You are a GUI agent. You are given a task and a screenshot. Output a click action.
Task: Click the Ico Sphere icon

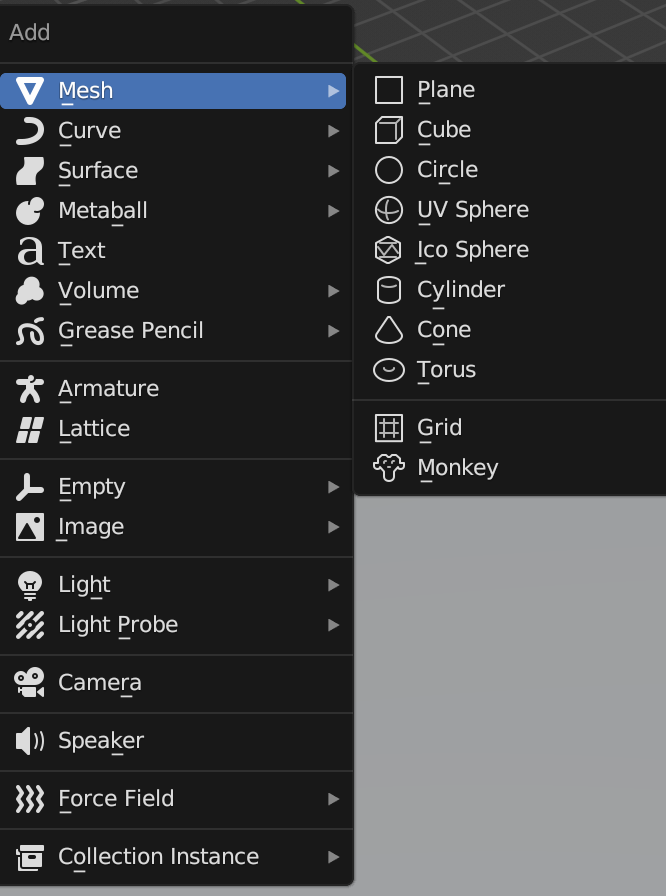[x=388, y=250]
